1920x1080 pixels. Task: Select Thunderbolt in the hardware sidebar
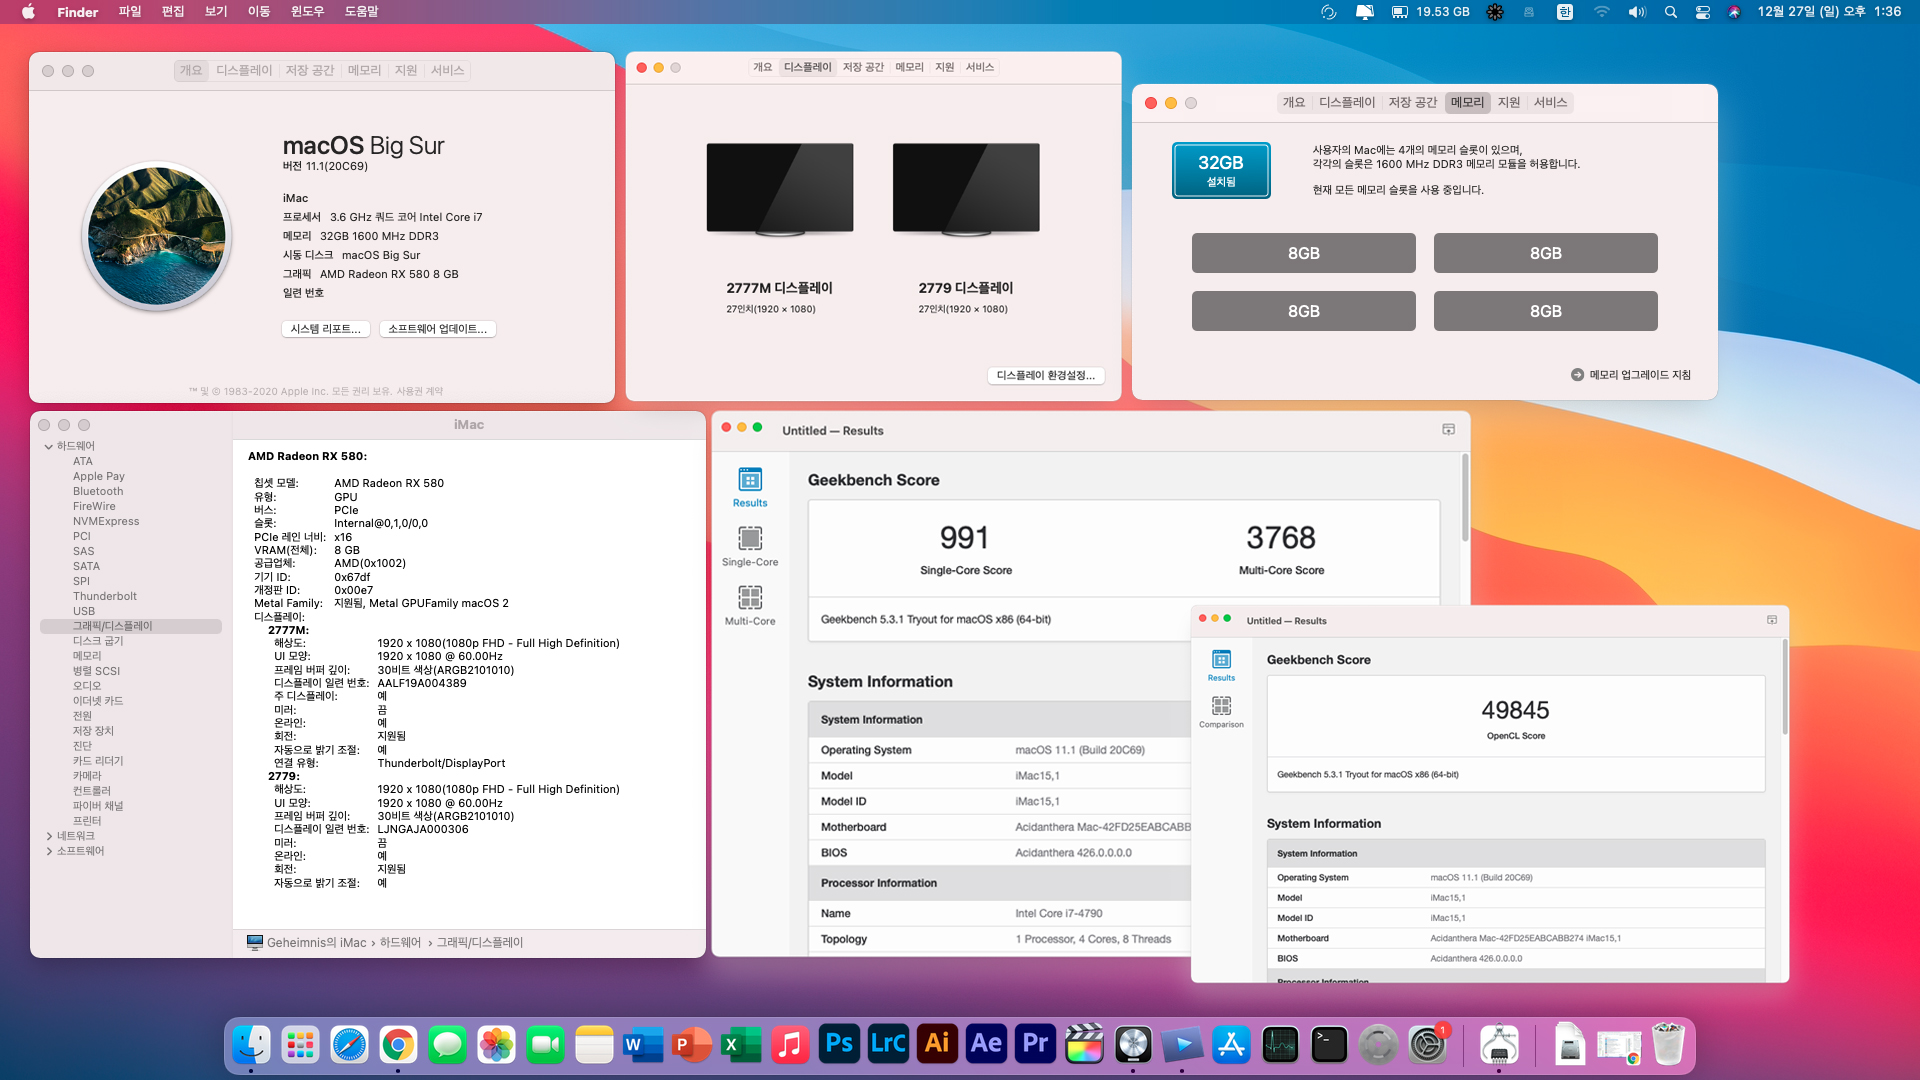coord(105,596)
